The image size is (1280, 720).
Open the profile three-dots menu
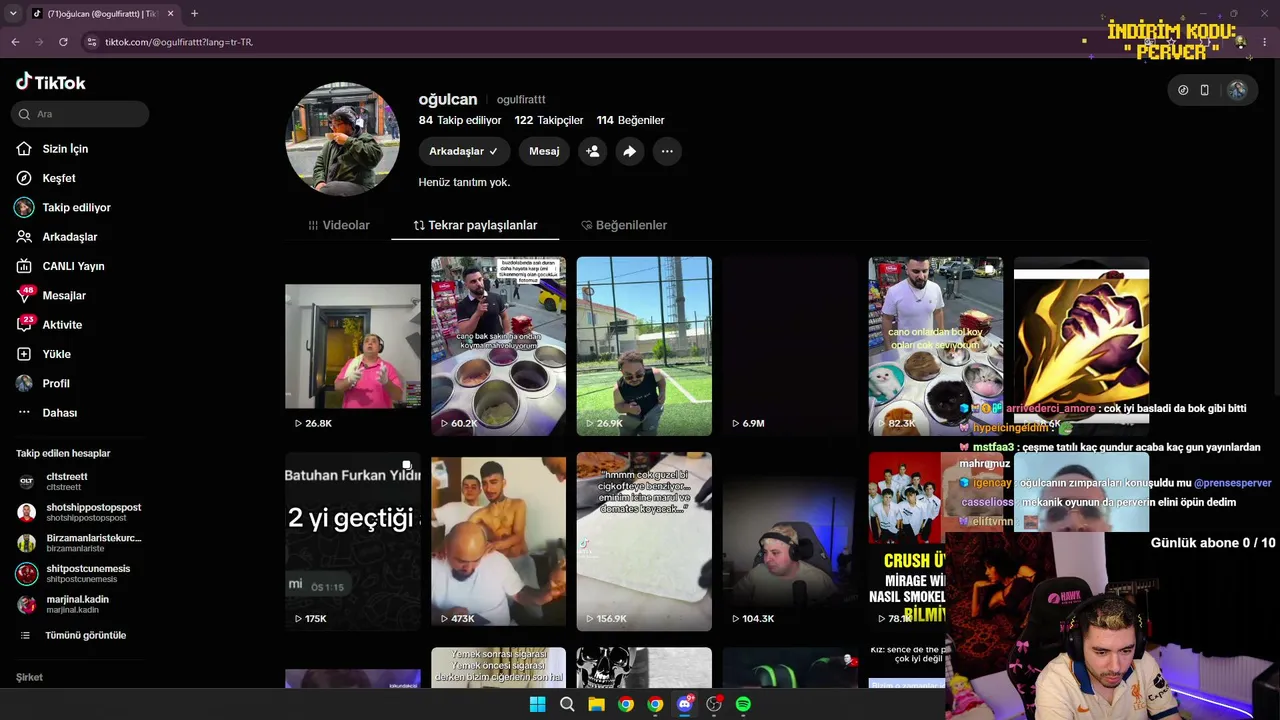pyautogui.click(x=666, y=151)
